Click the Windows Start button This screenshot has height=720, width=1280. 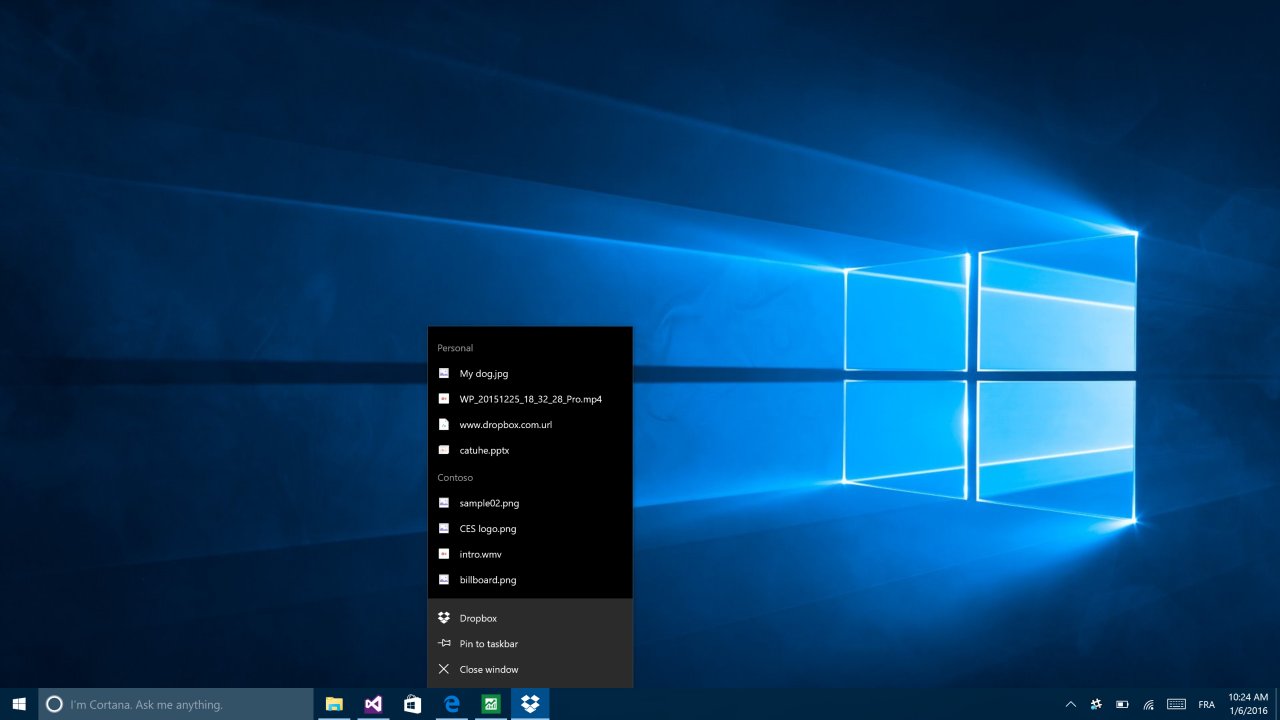click(19, 704)
